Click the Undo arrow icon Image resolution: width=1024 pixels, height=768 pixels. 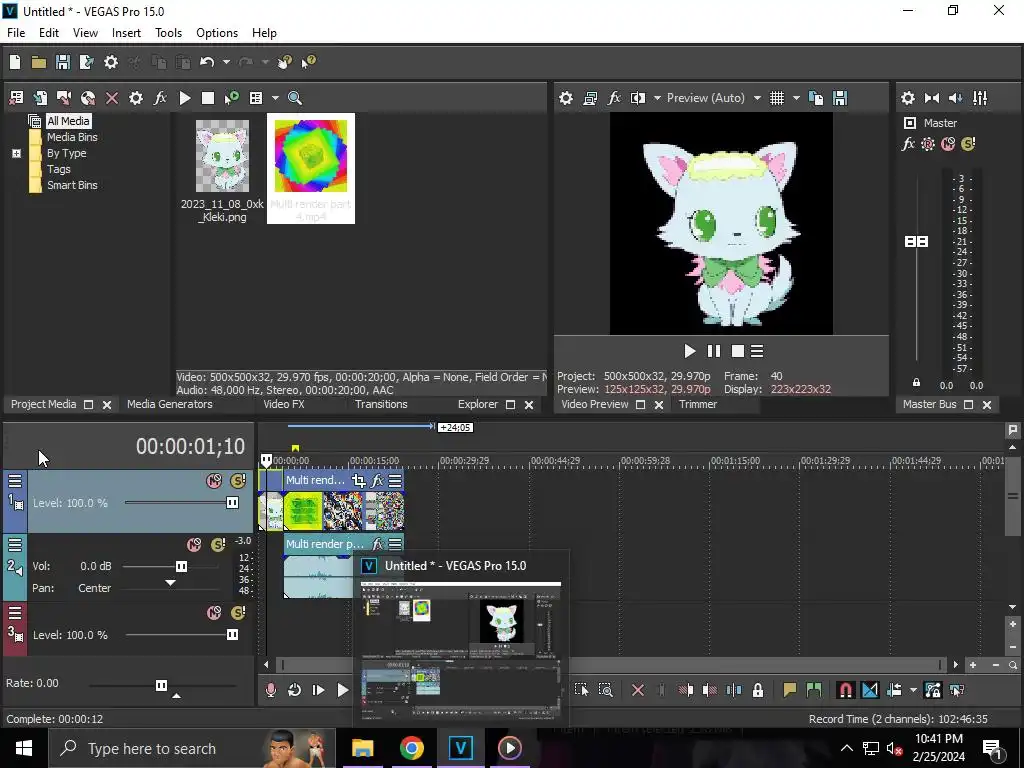pyautogui.click(x=207, y=62)
